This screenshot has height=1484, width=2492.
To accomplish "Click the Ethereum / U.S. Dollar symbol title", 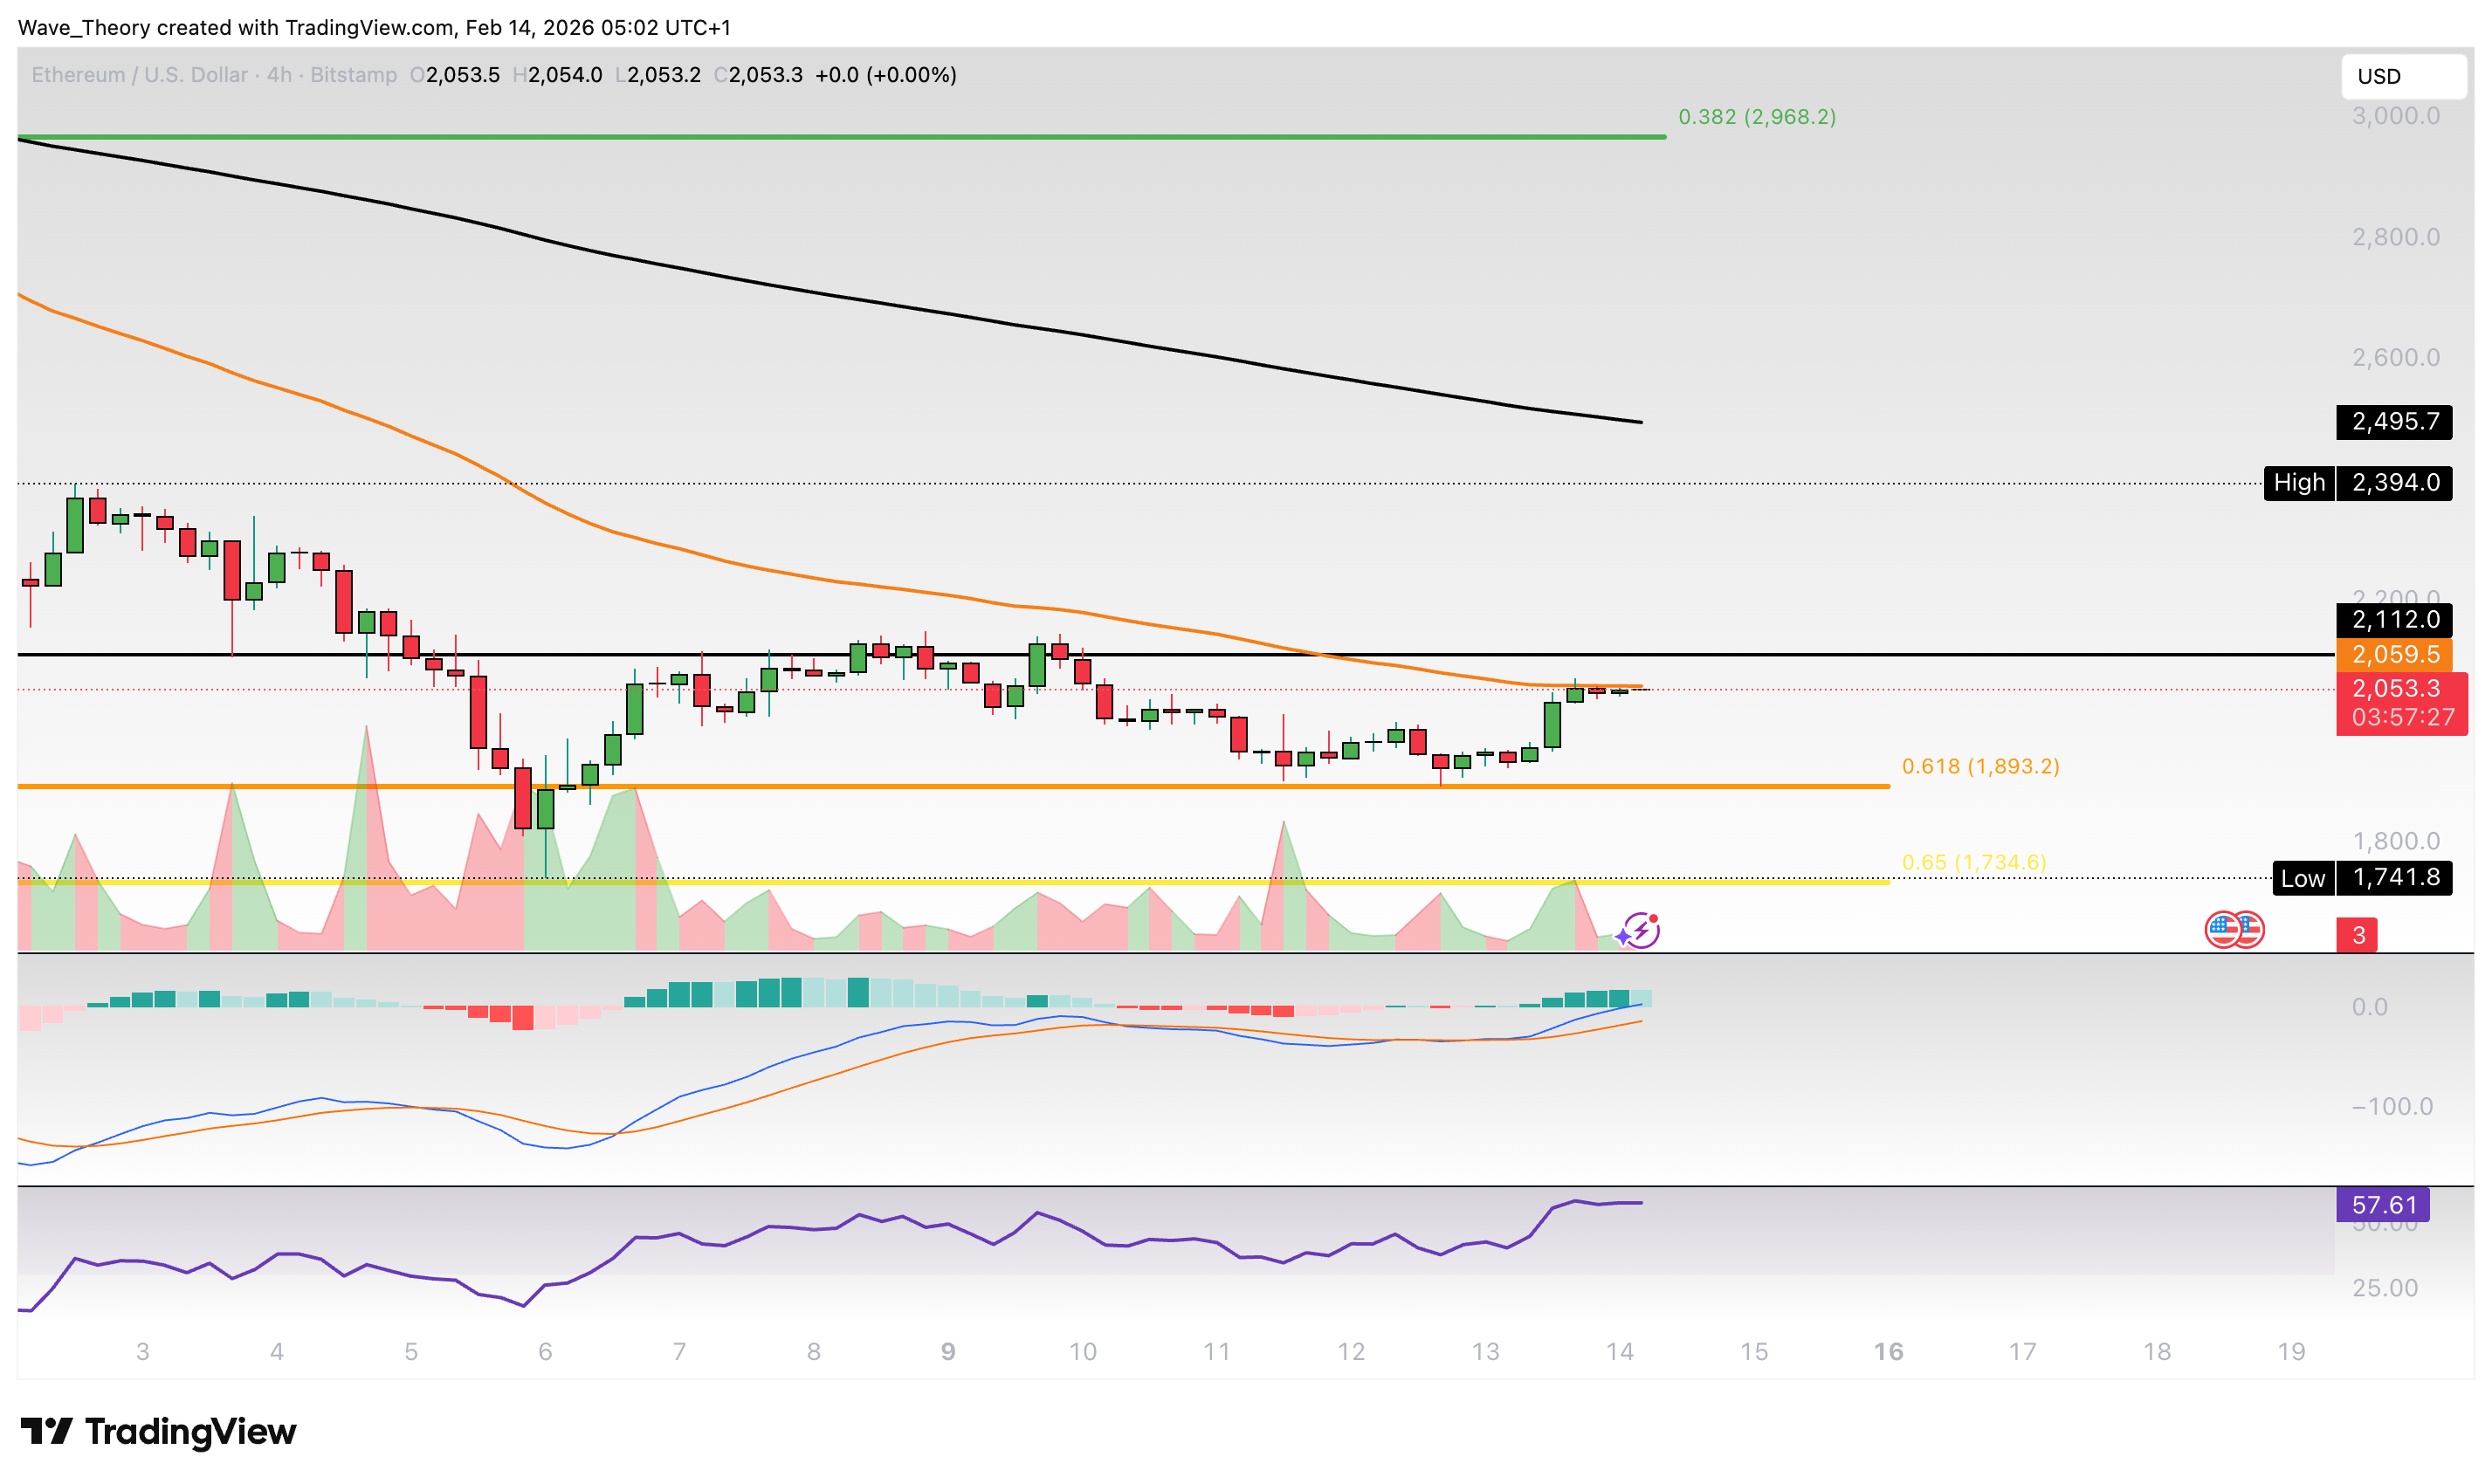I will 139,75.
